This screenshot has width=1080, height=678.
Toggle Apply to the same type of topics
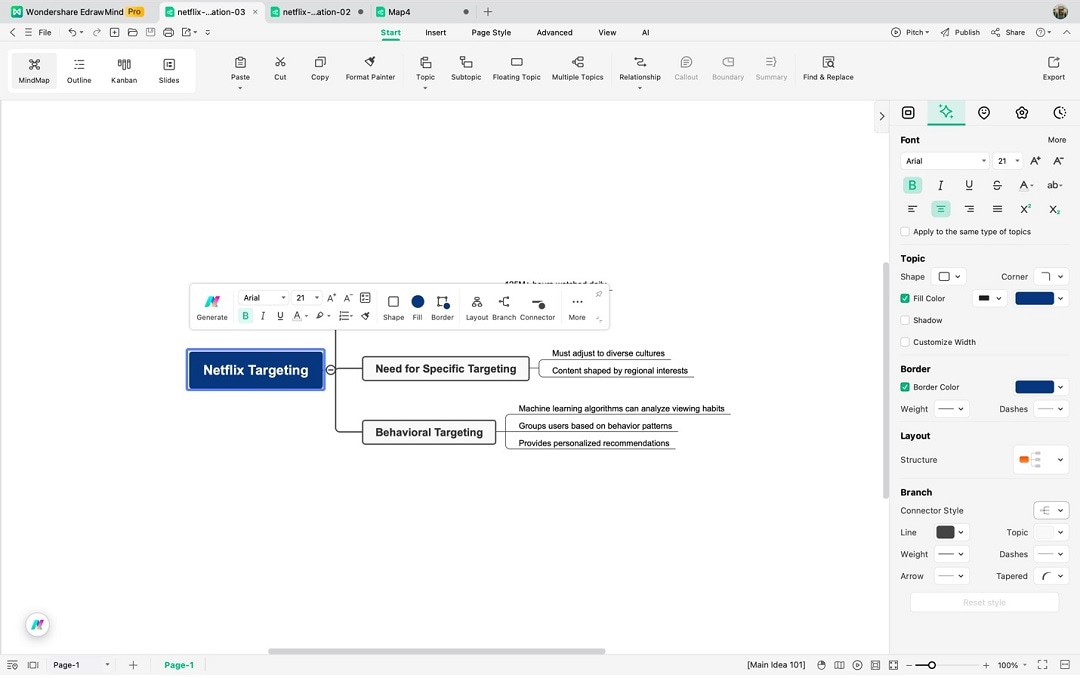tap(905, 231)
